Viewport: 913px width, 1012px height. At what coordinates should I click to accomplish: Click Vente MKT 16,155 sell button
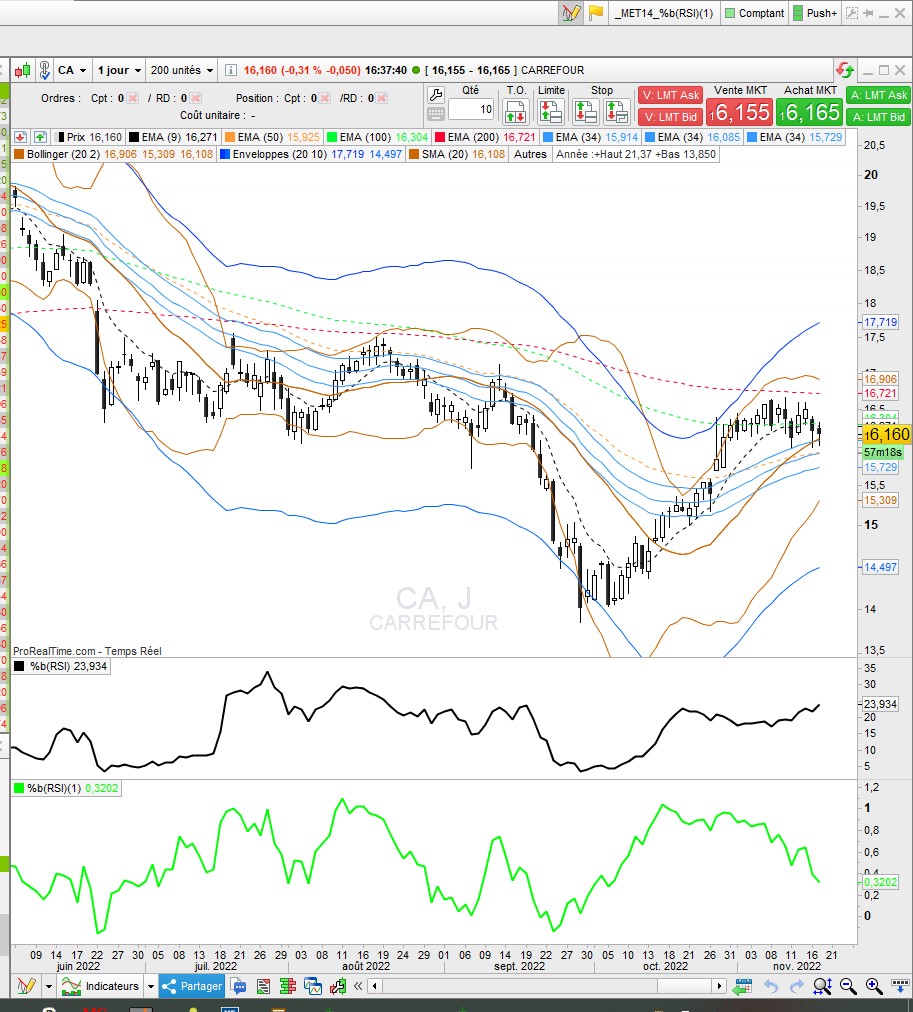(x=739, y=112)
